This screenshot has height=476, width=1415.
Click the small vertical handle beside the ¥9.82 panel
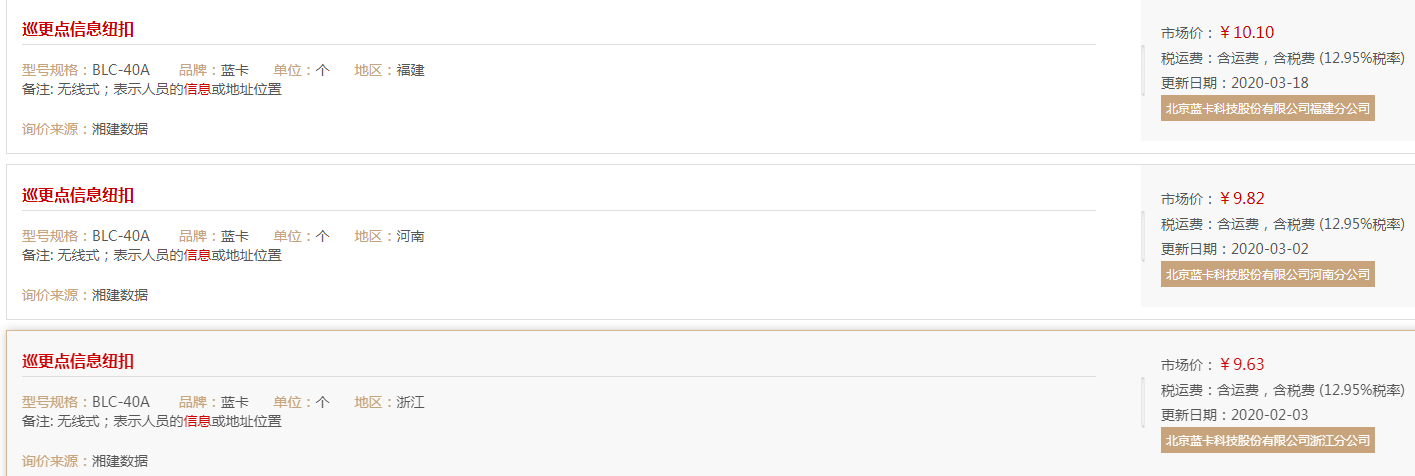[1143, 236]
